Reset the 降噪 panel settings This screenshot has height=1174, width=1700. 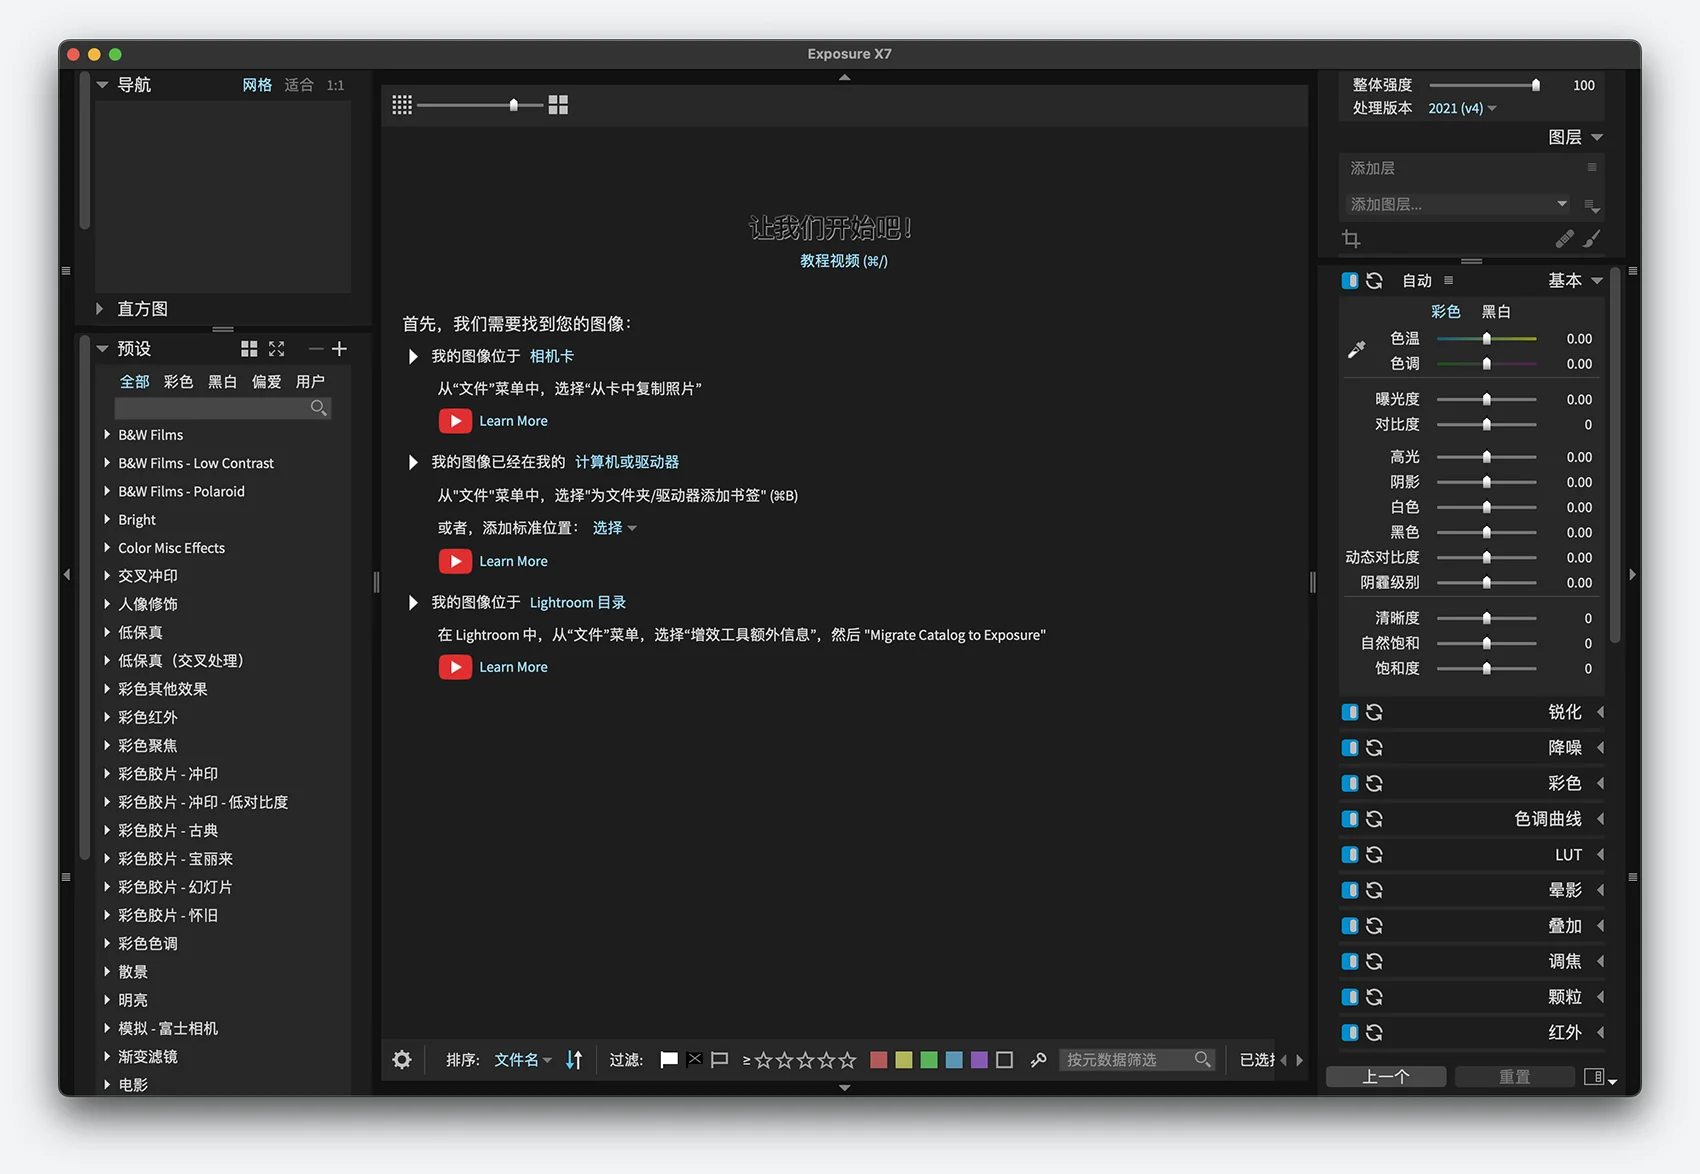coord(1375,748)
